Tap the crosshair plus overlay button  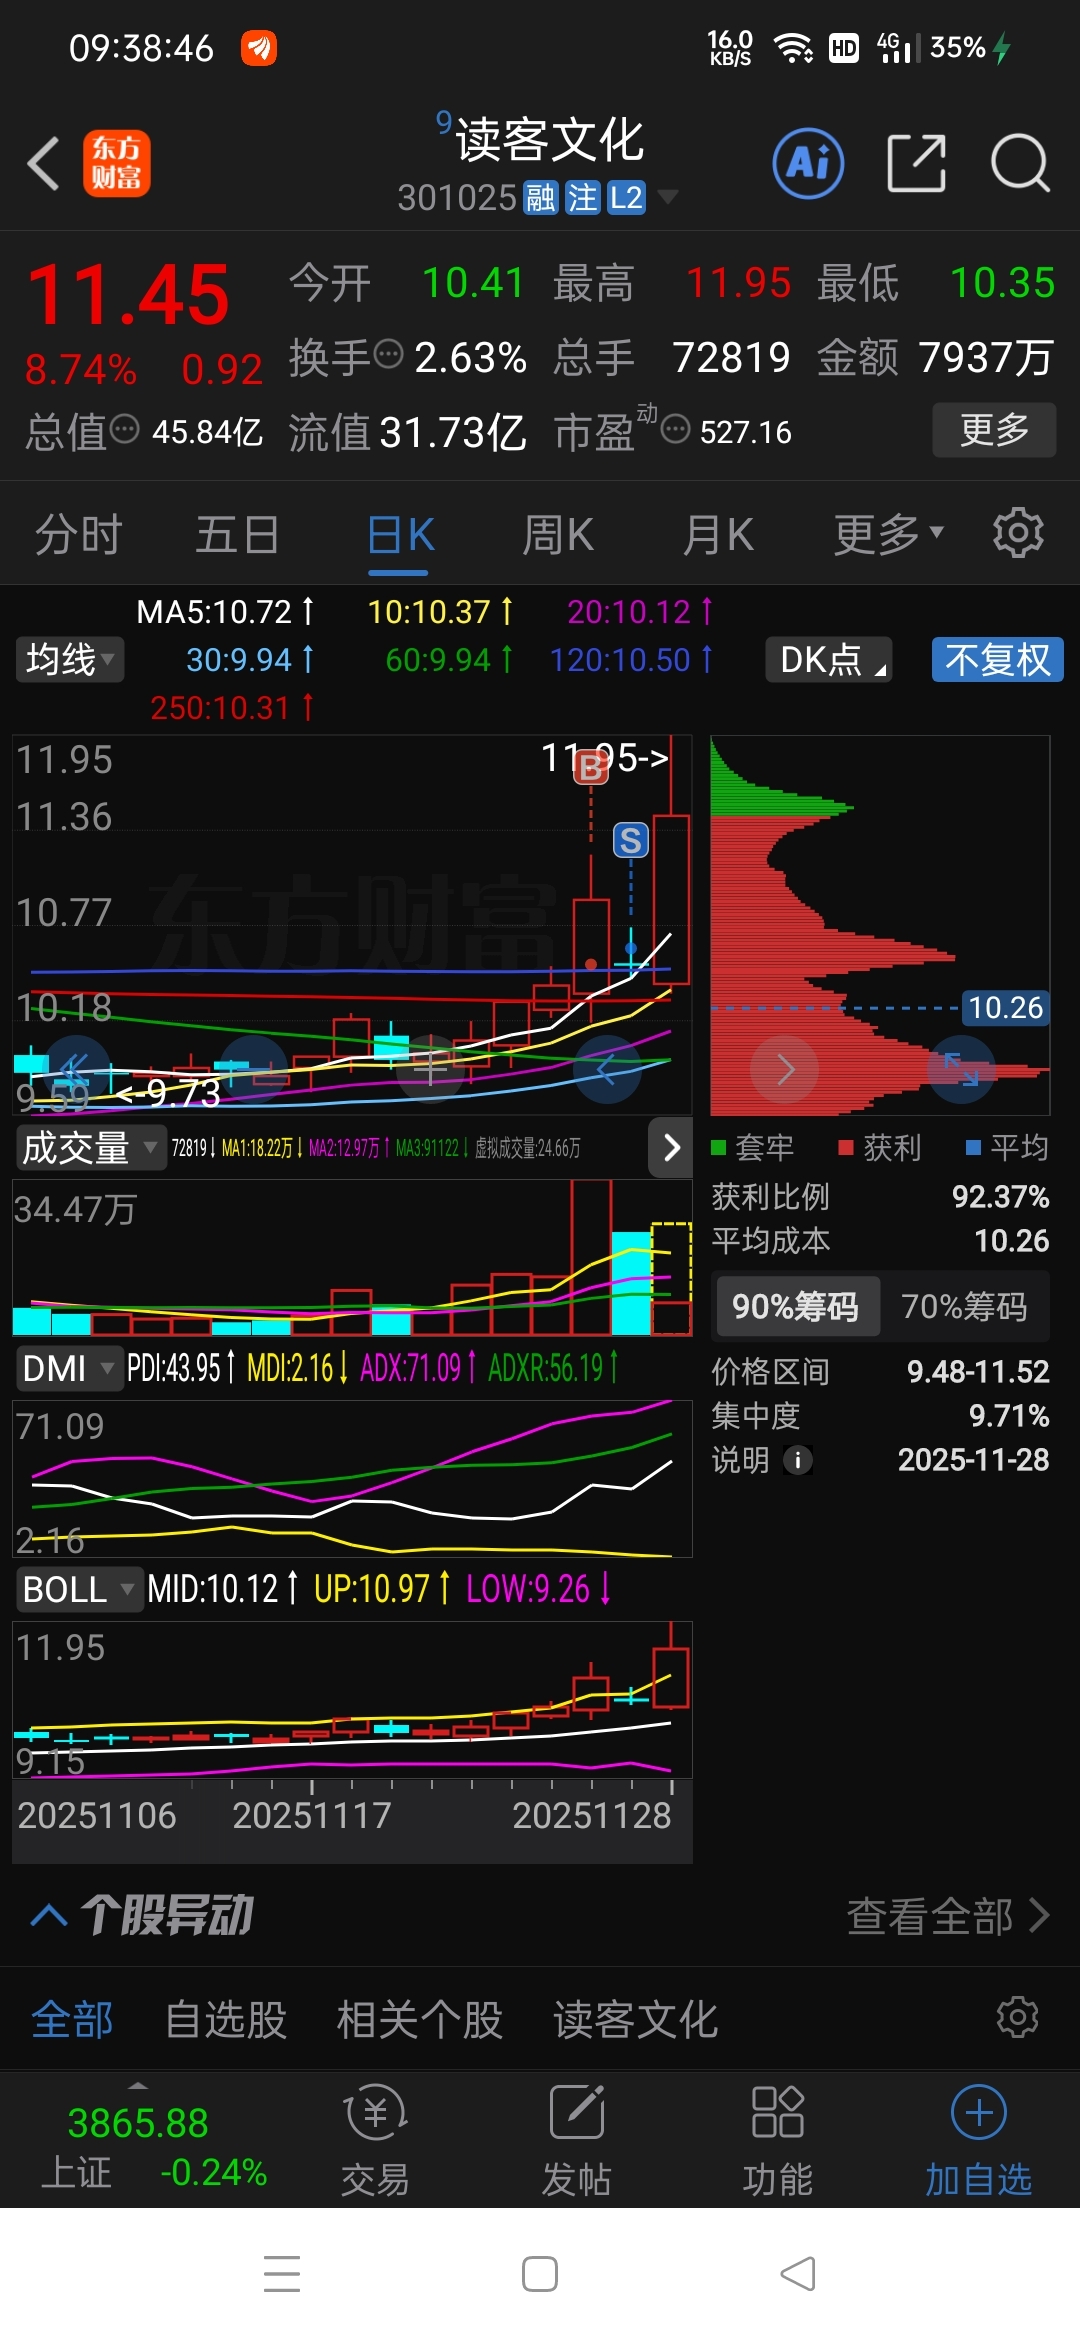430,1068
